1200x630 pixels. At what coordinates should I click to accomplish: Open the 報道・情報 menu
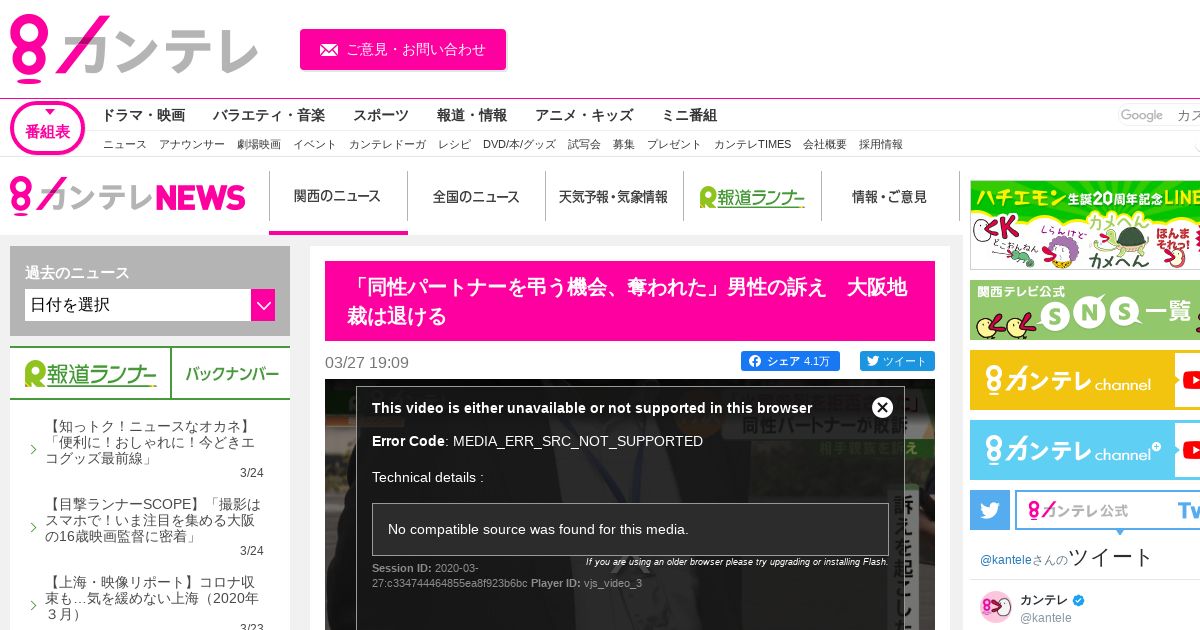click(x=472, y=115)
